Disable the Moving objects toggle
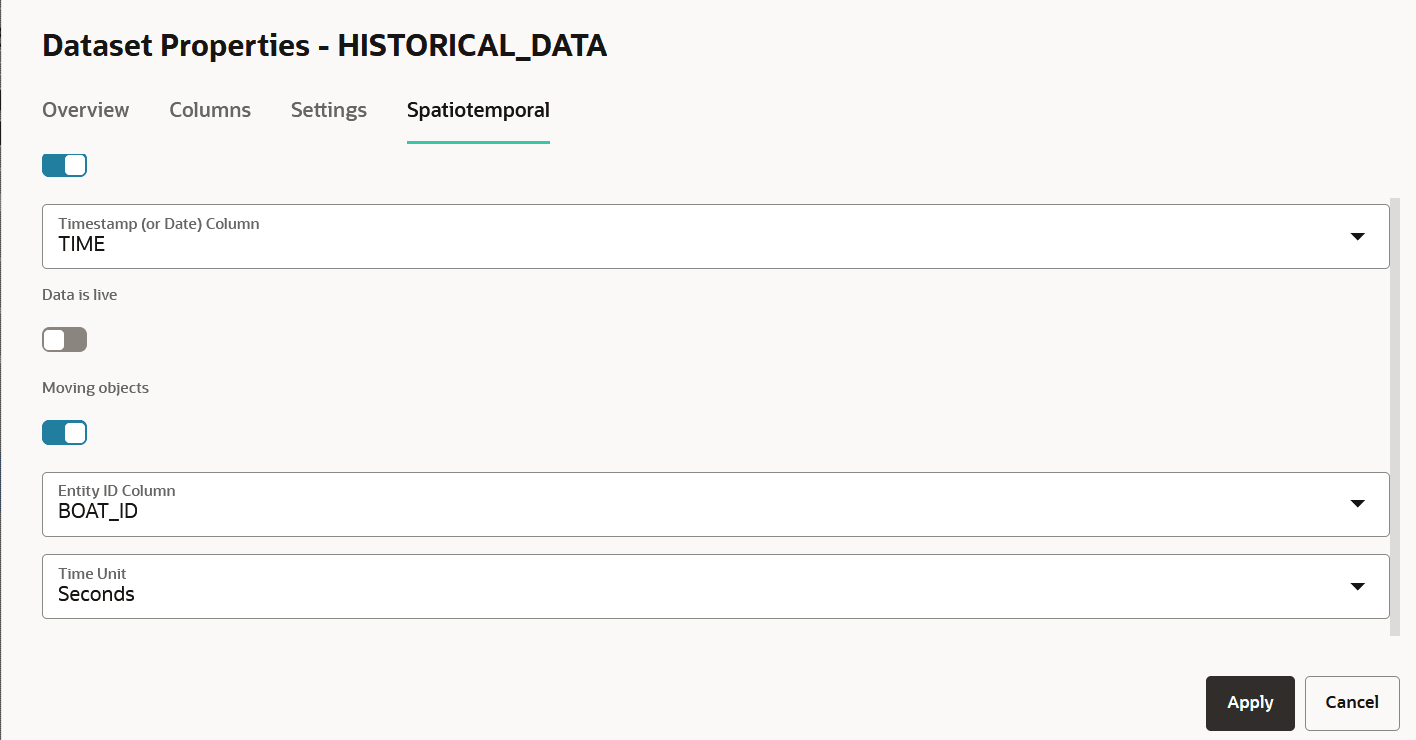This screenshot has width=1416, height=740. click(64, 432)
